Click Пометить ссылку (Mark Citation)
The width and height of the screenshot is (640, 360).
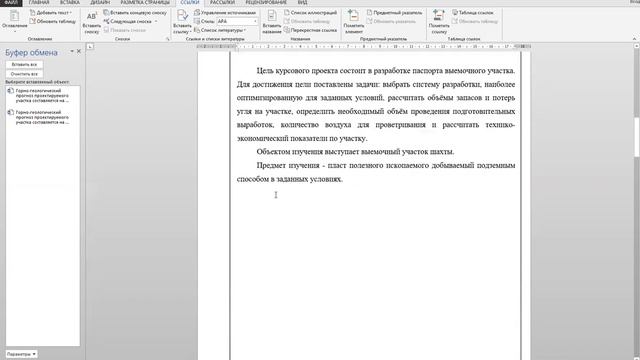(439, 22)
